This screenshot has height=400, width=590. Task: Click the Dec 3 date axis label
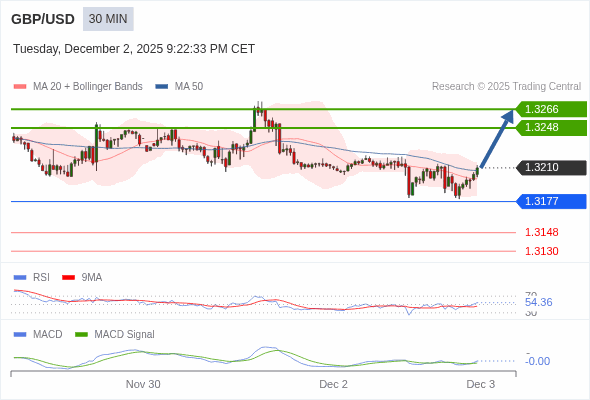[481, 384]
